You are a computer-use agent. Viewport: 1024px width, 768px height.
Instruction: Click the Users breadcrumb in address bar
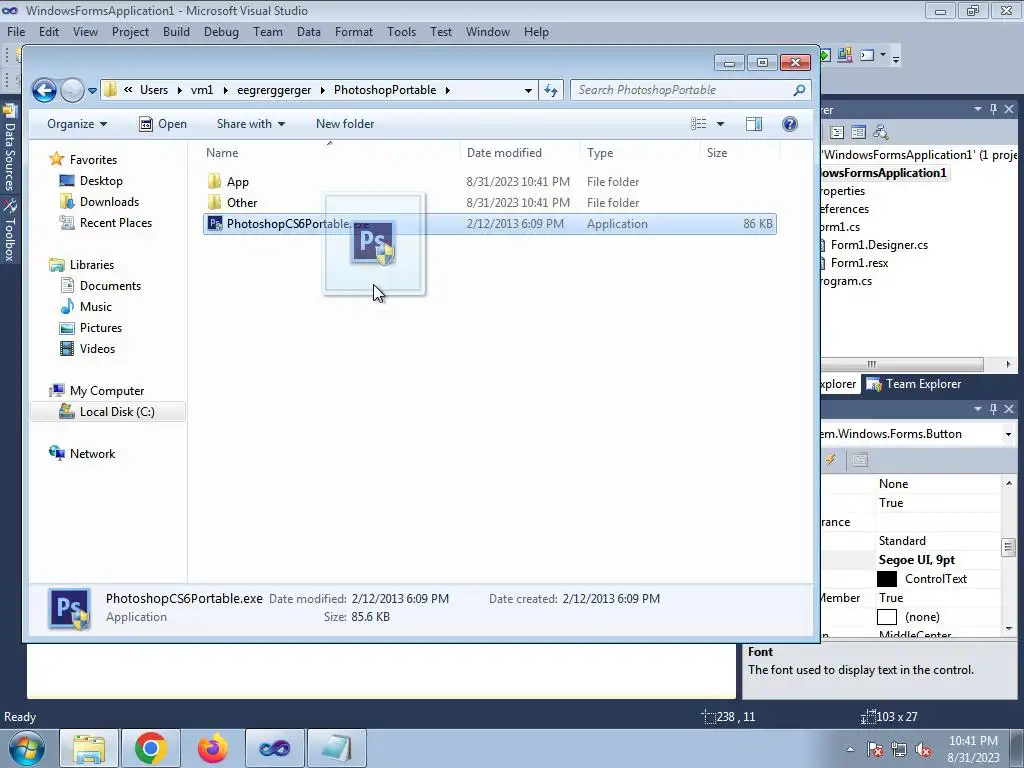(153, 90)
